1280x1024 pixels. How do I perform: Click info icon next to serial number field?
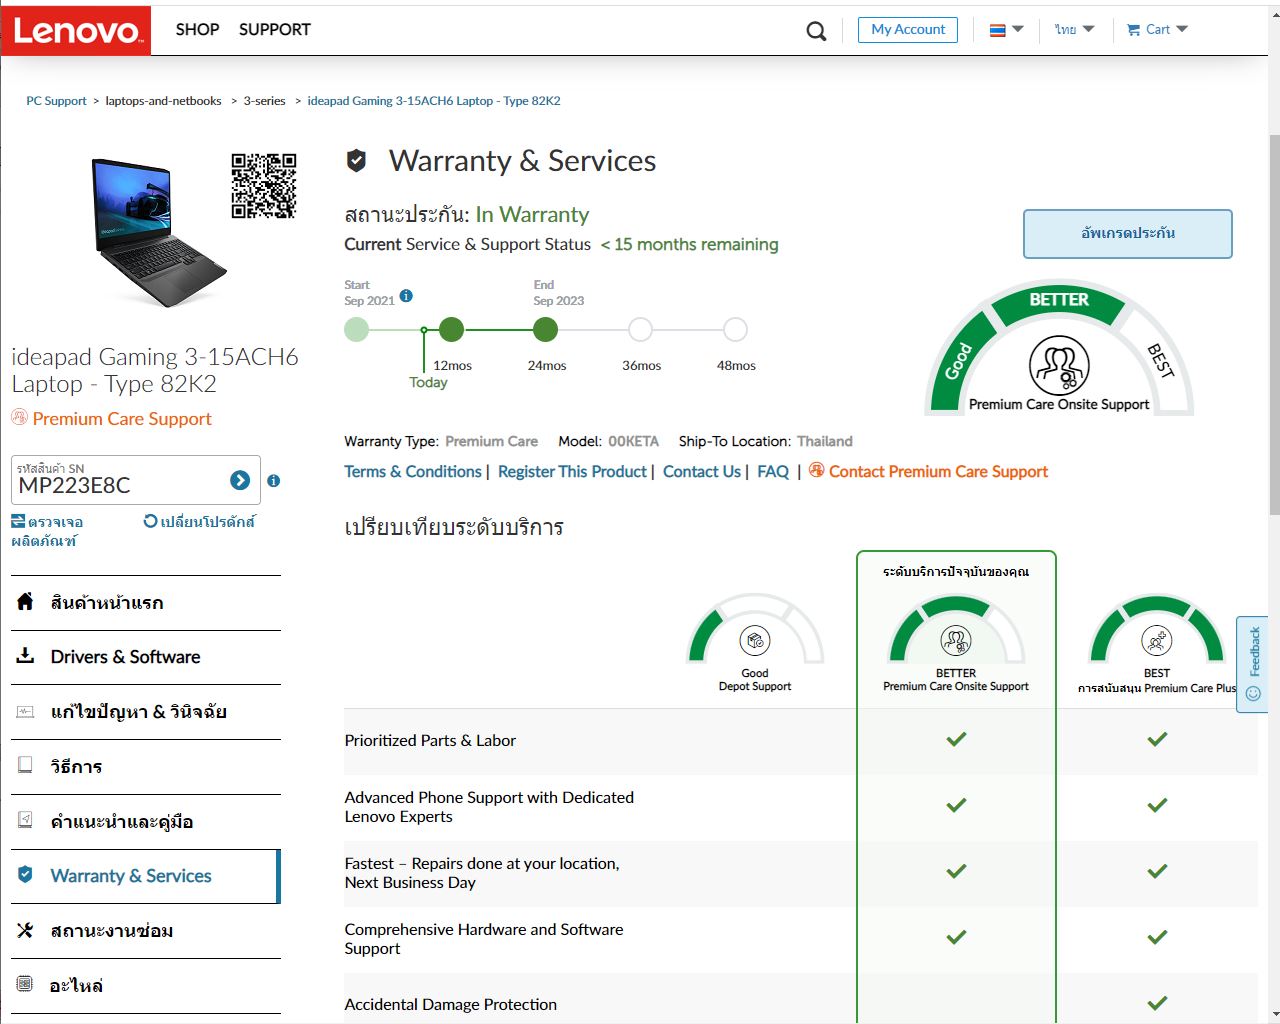coord(274,481)
